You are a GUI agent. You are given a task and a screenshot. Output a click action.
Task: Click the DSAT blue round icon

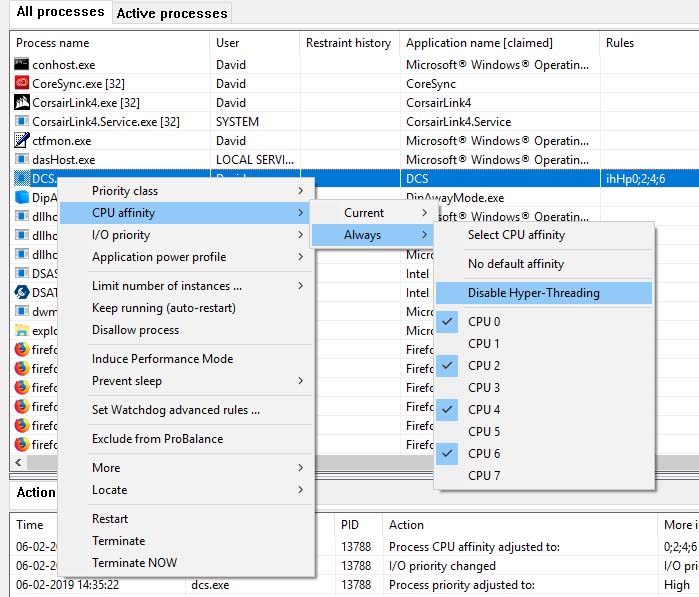21,292
